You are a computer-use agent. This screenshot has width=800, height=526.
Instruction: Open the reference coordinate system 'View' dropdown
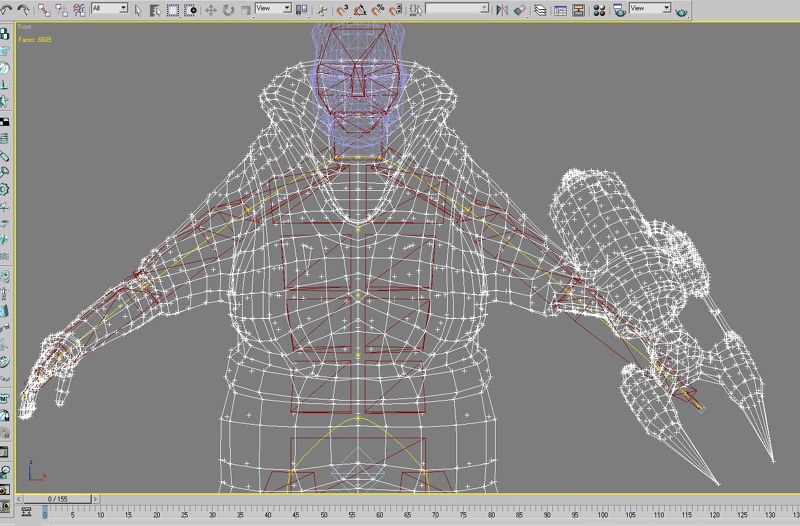[272, 8]
